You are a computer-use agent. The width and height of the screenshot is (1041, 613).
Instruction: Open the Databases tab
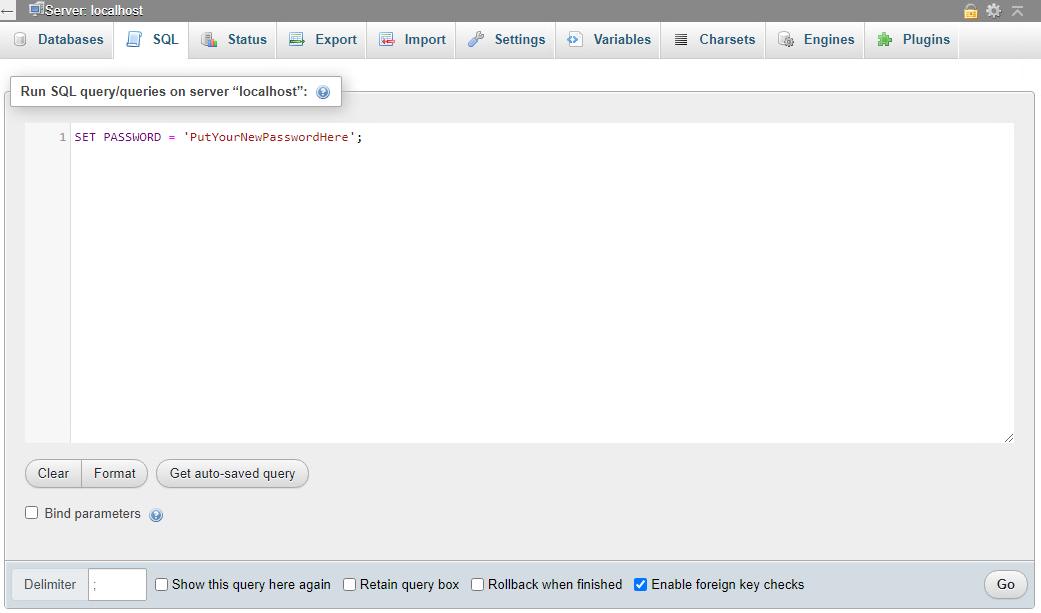[58, 40]
